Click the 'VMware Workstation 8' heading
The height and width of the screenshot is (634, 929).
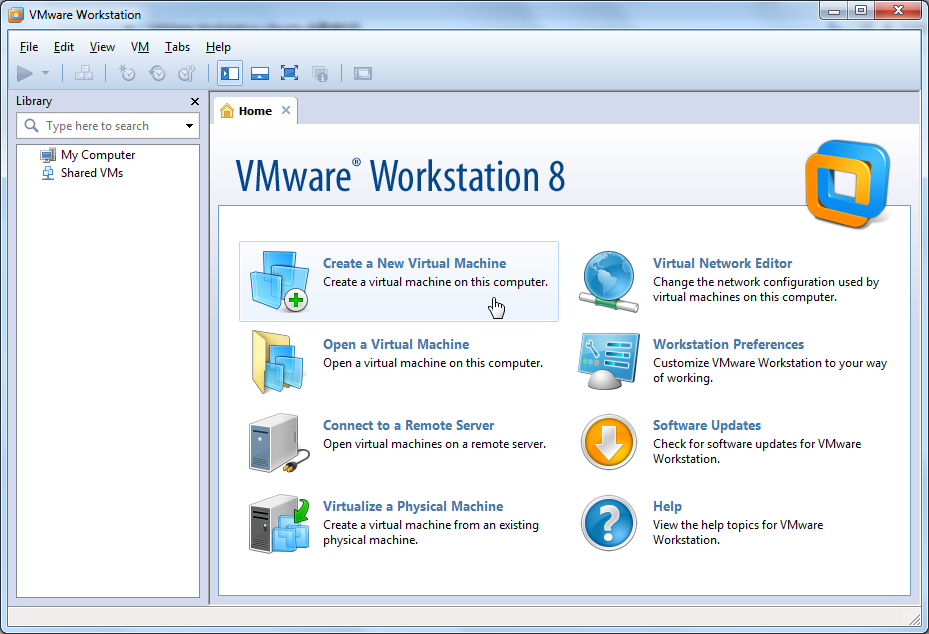coord(400,176)
